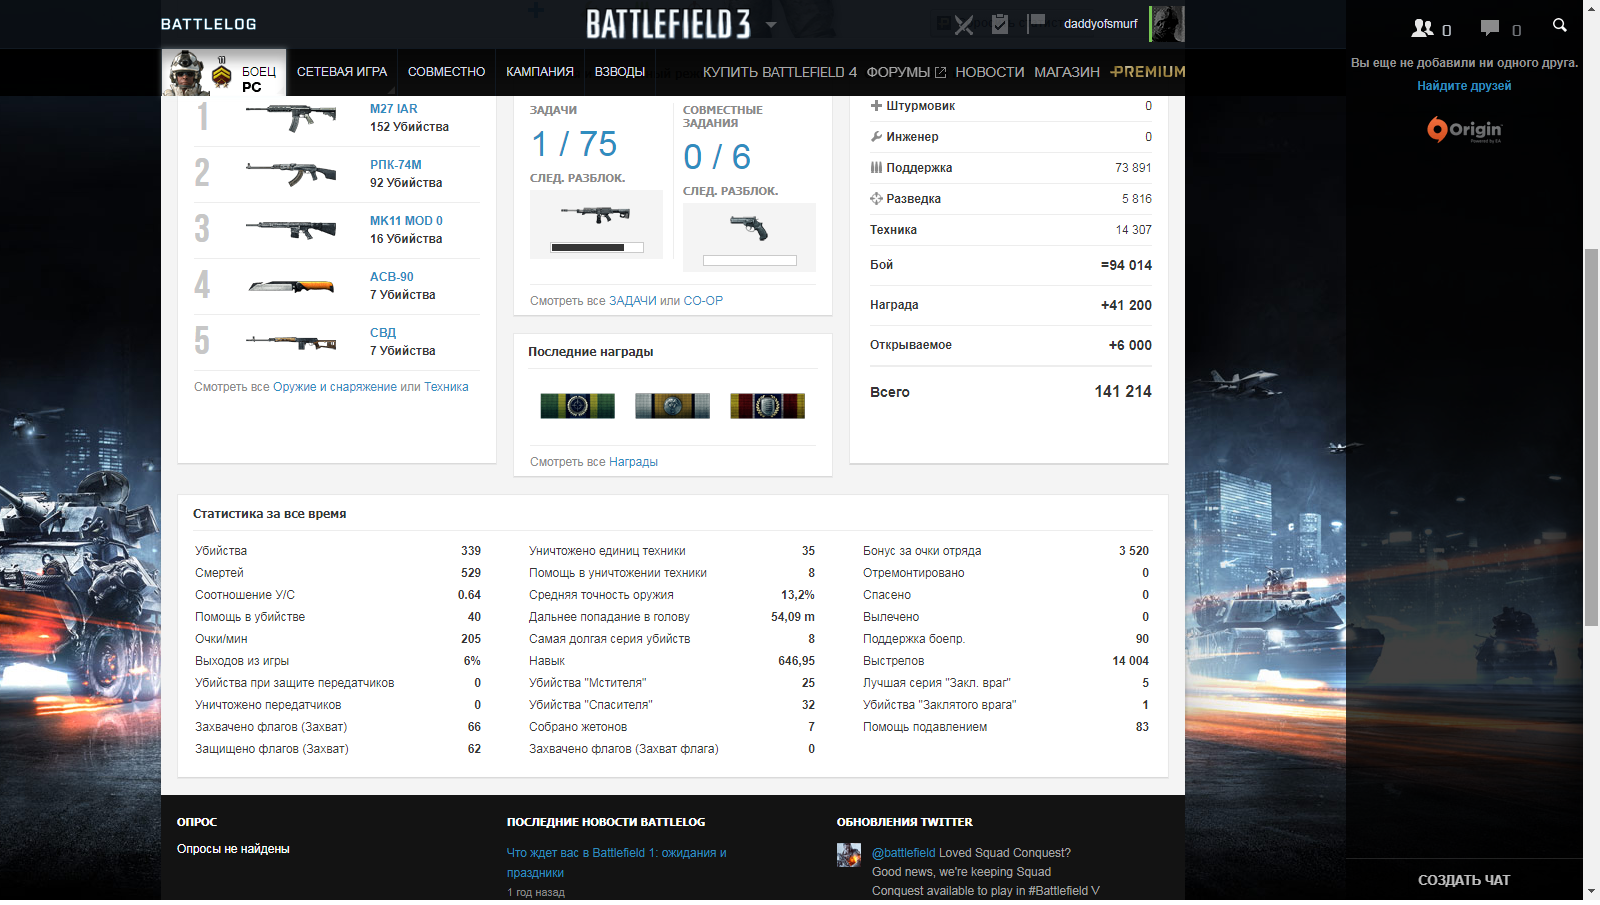Image resolution: width=1600 pixels, height=905 pixels.
Task: Open the ACB-90 knife link
Action: [392, 277]
